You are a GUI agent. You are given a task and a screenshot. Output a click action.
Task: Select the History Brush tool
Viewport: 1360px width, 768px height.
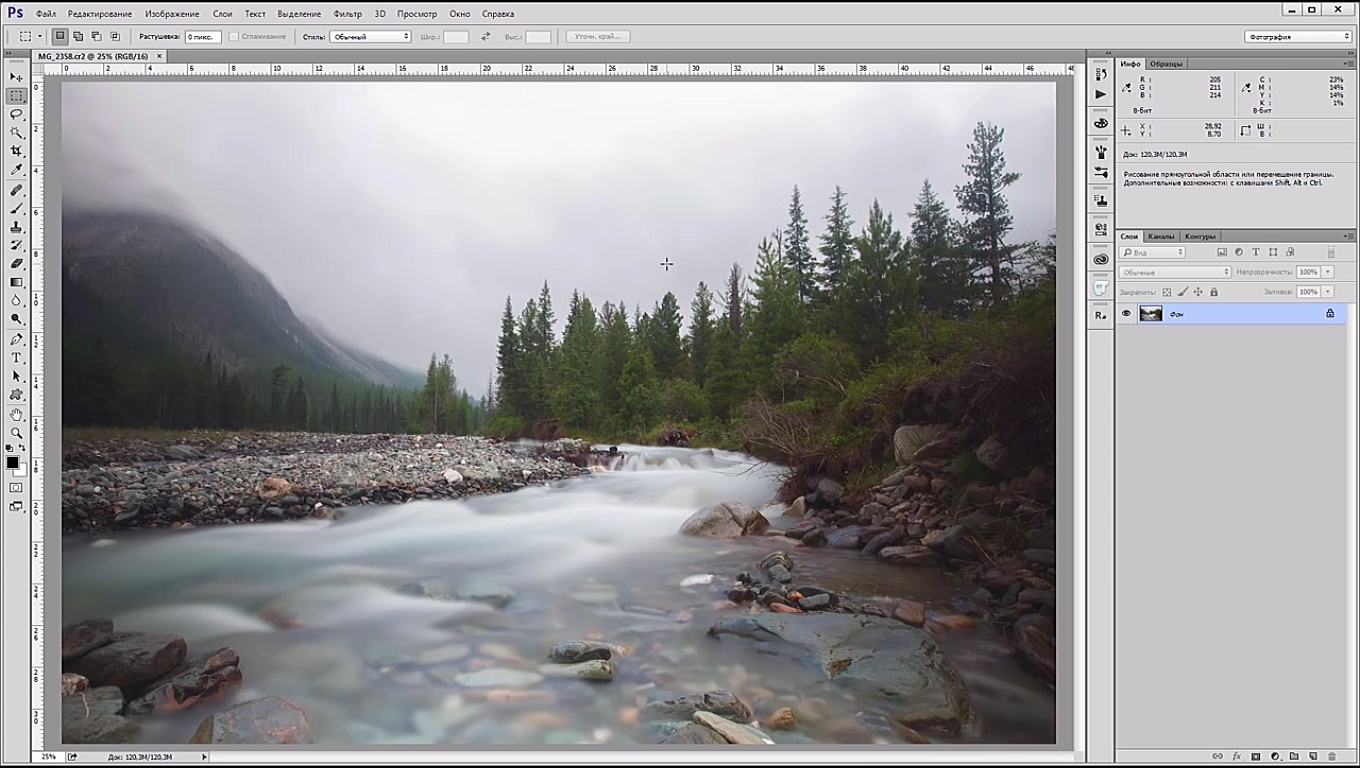(16, 245)
